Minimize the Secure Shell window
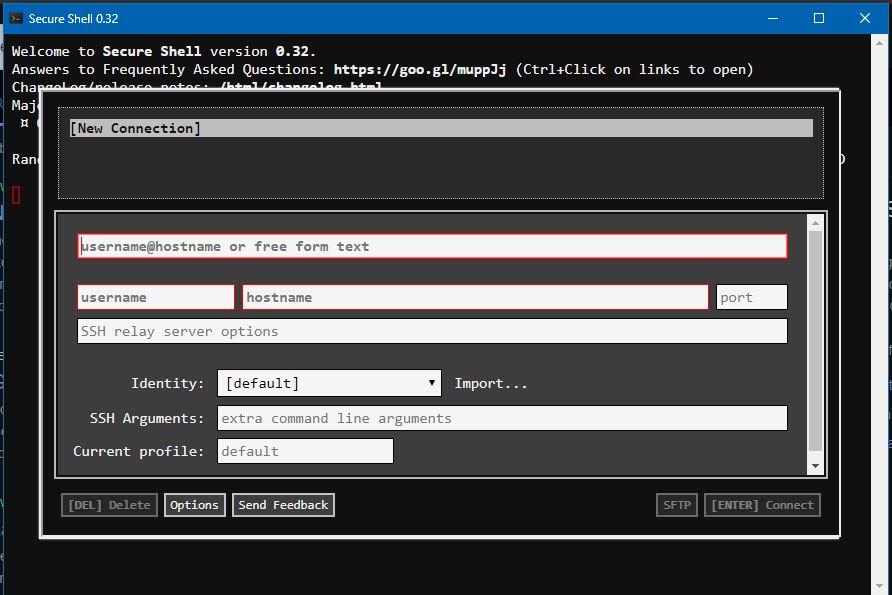892x595 pixels. pos(773,18)
